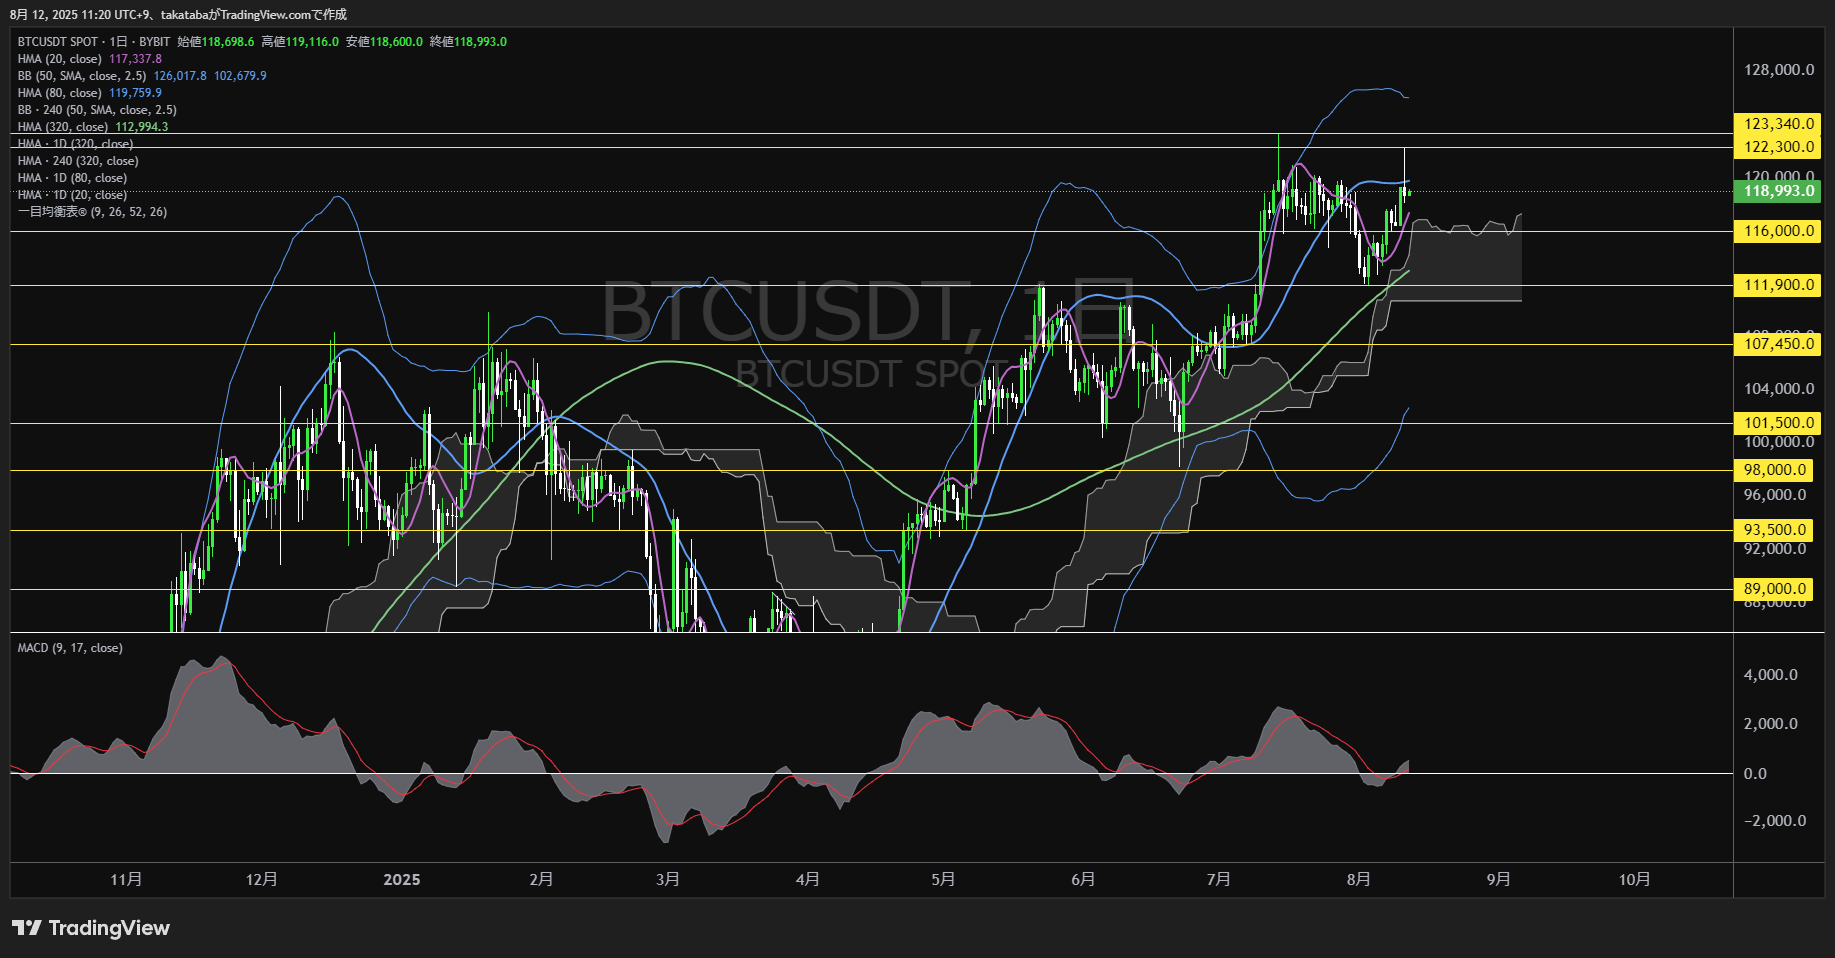Click the MACD axis 4,000.0 tick
This screenshot has width=1835, height=958.
pyautogui.click(x=1771, y=675)
